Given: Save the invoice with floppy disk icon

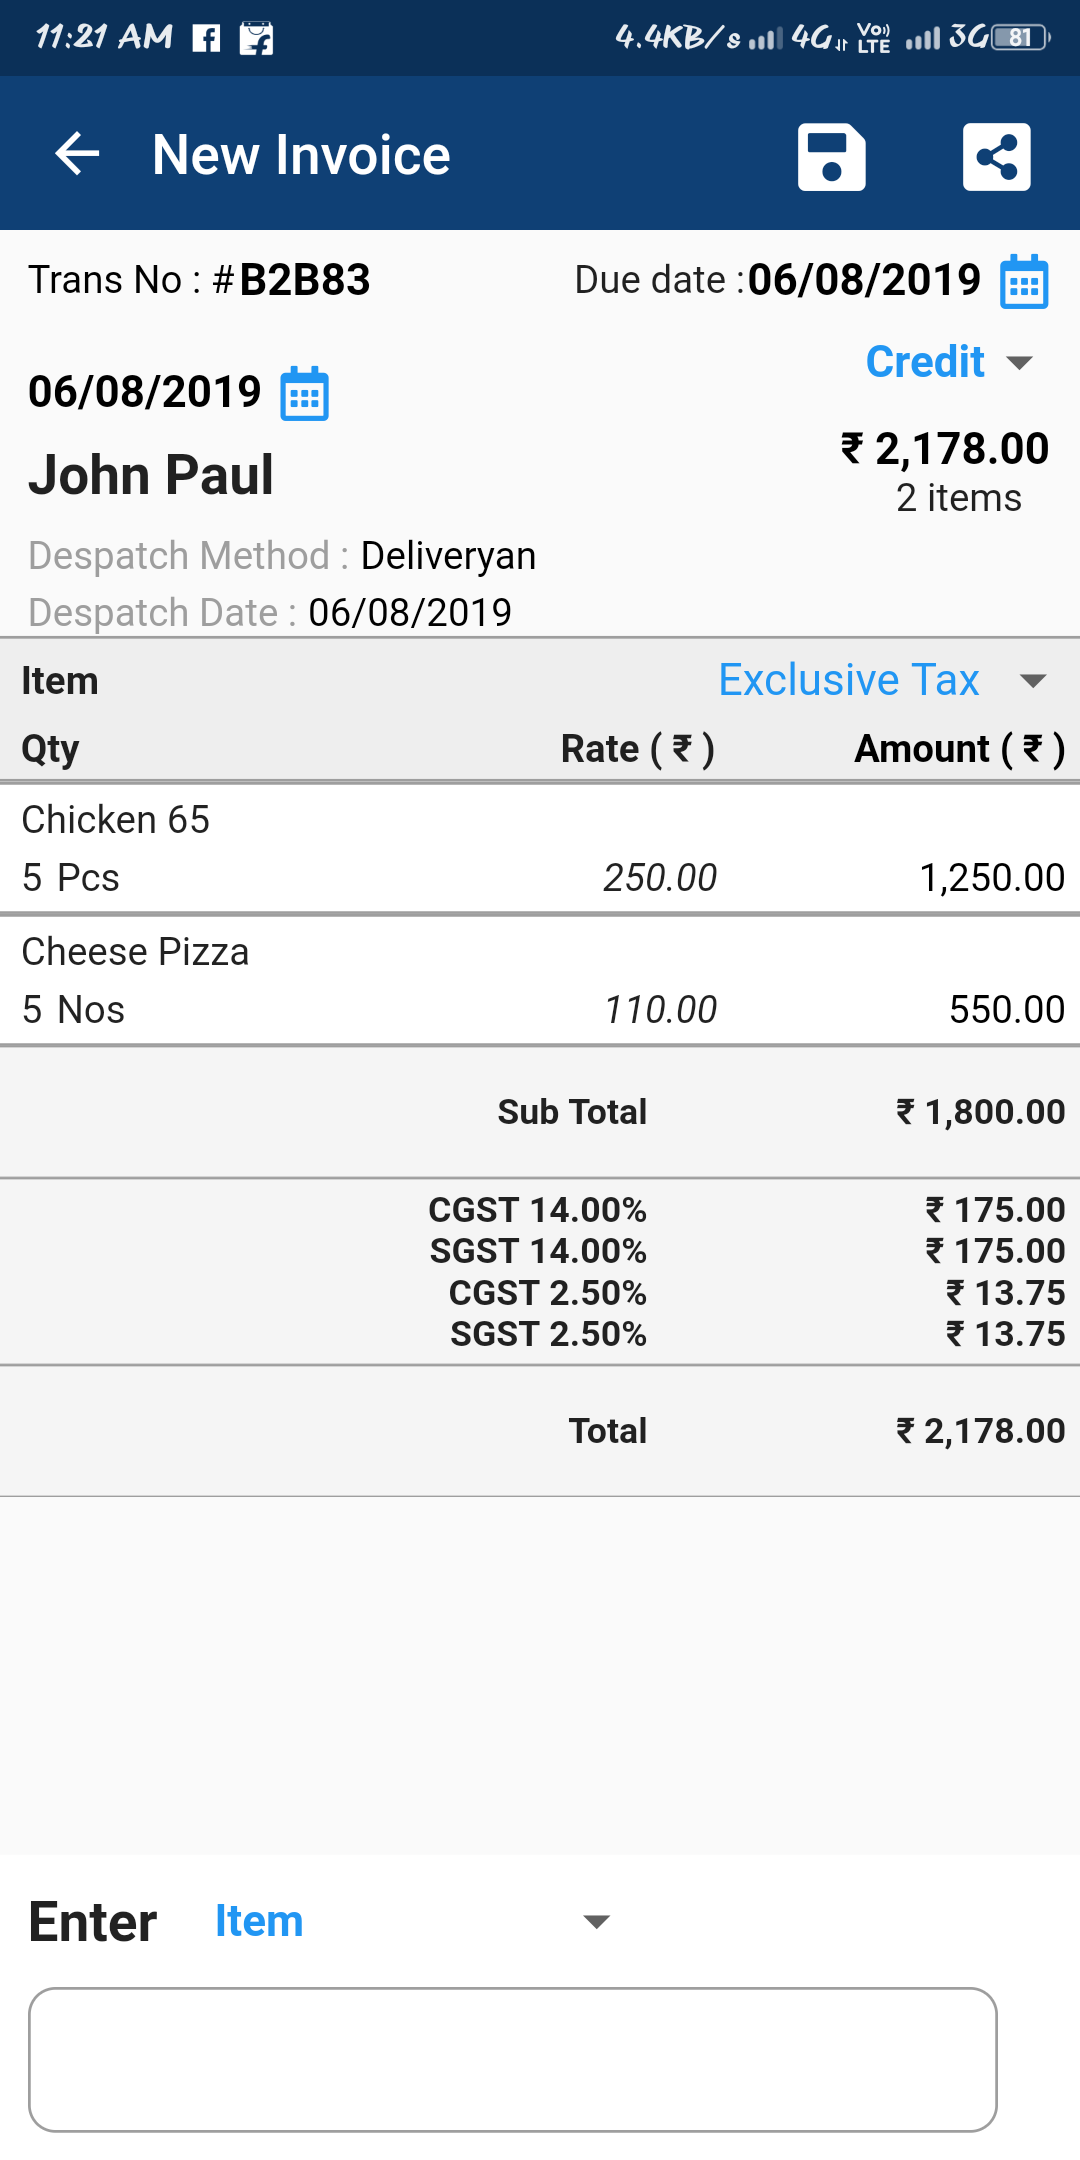Looking at the screenshot, I should [831, 157].
